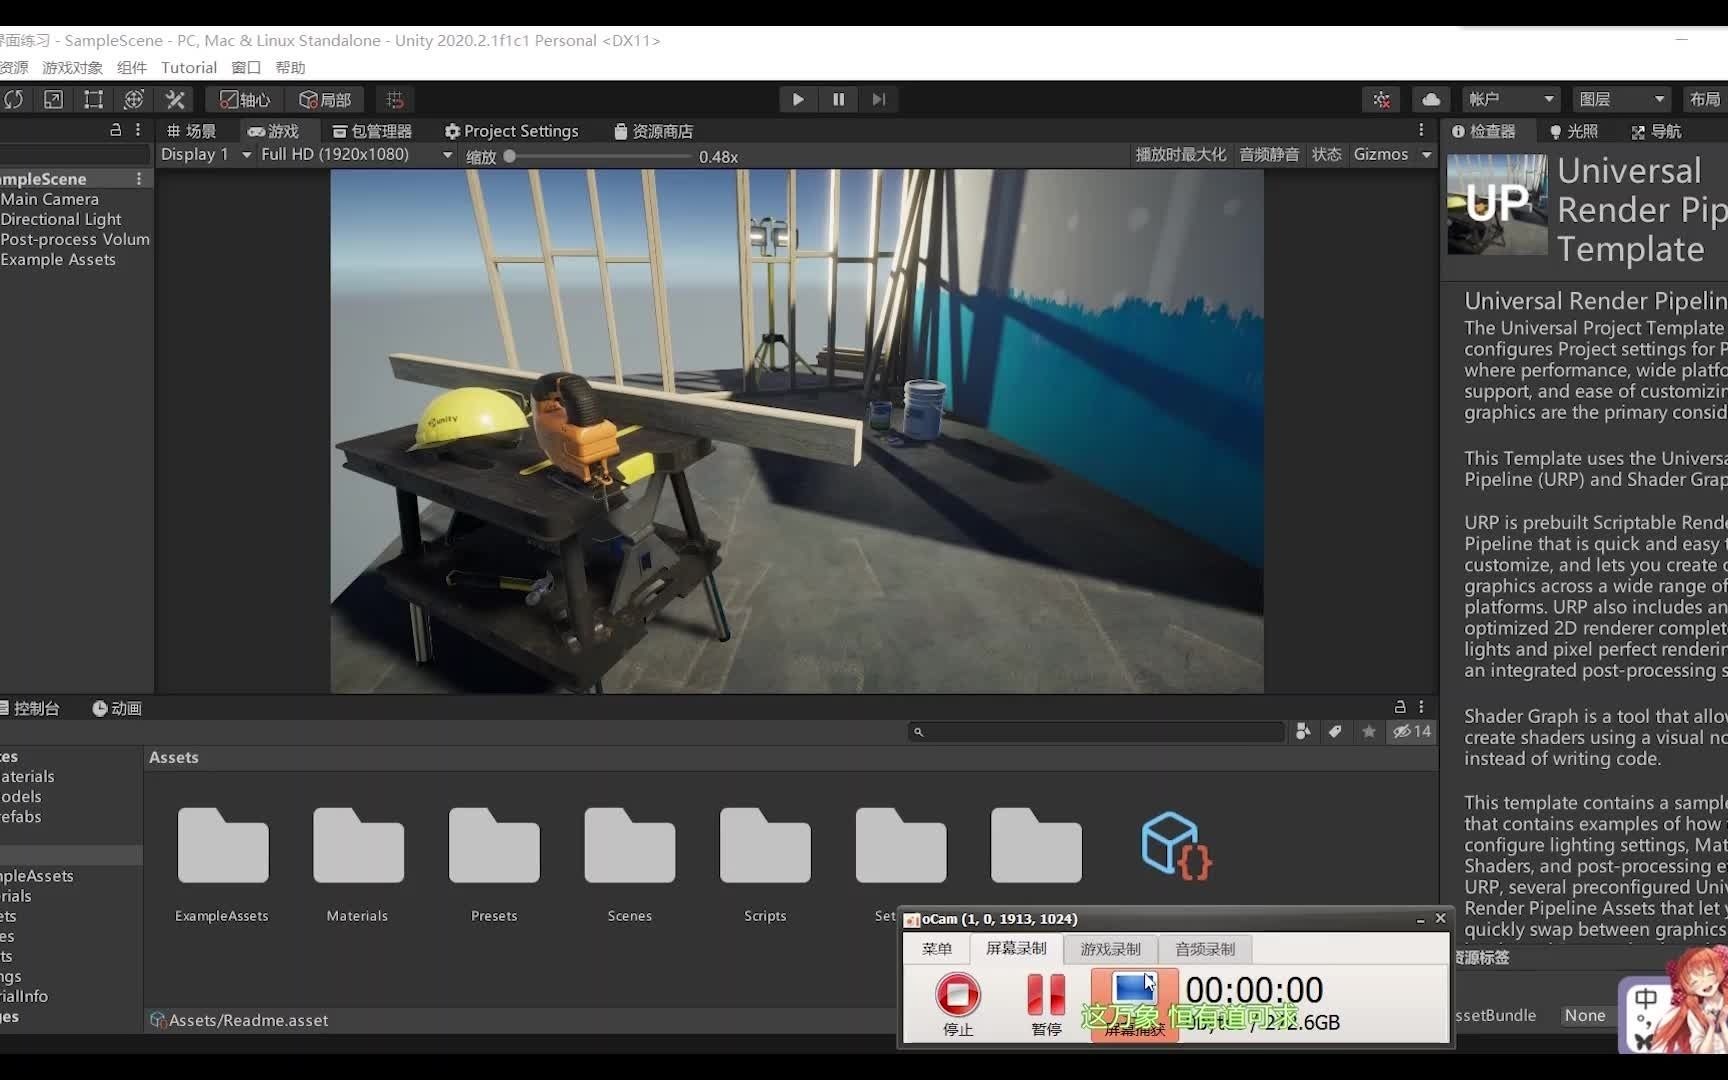Open the Display 1 dropdown
Screen dimensions: 1728x1080
[x=205, y=154]
